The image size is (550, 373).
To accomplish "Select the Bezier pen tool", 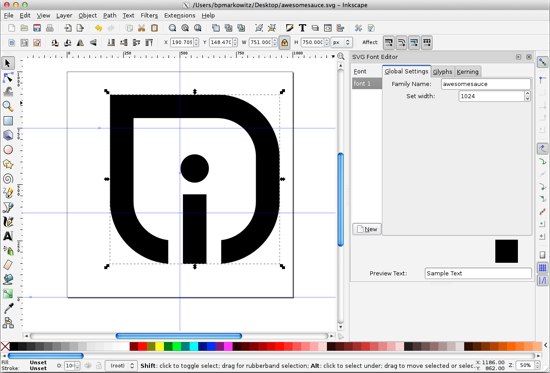I will click(x=8, y=207).
